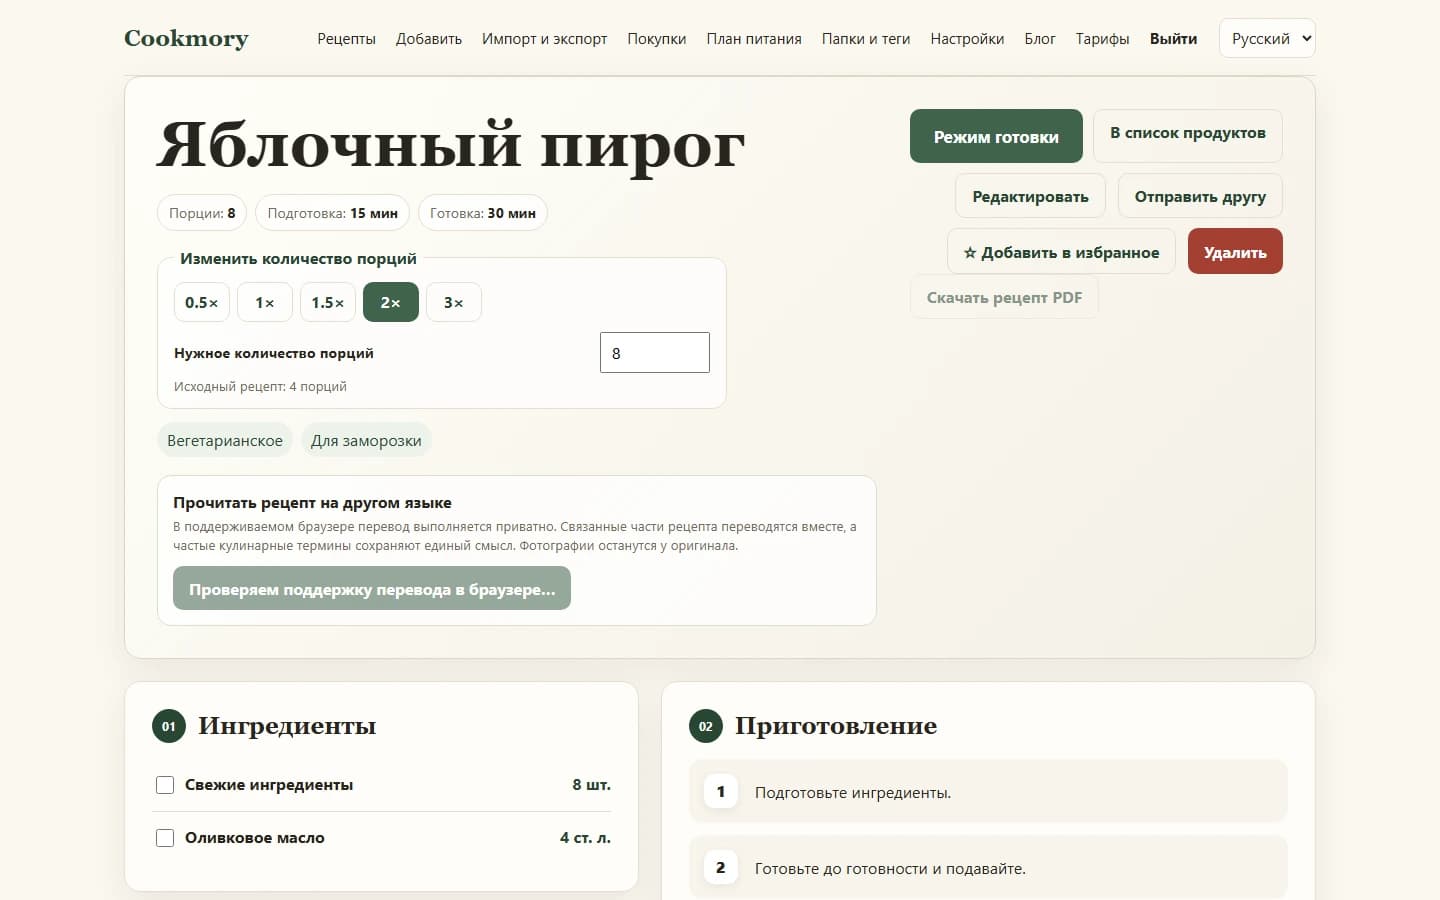
Task: Start Режим готовки cooking mode
Action: (996, 136)
